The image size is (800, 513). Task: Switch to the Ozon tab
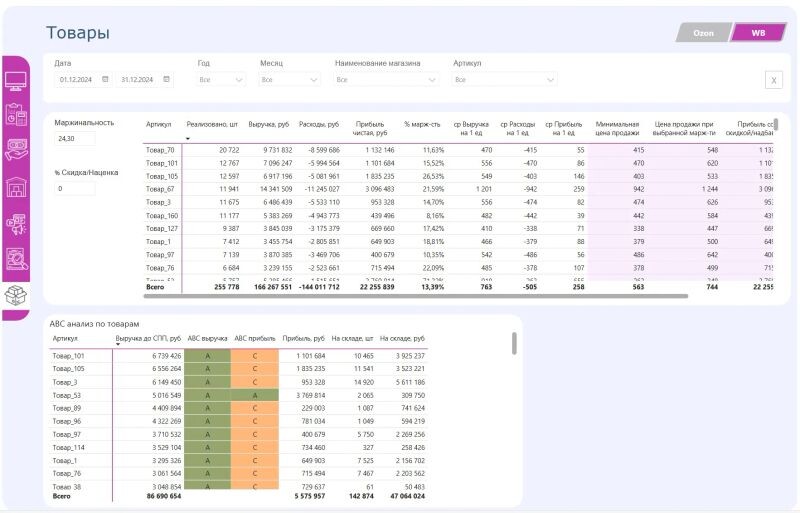click(x=704, y=33)
